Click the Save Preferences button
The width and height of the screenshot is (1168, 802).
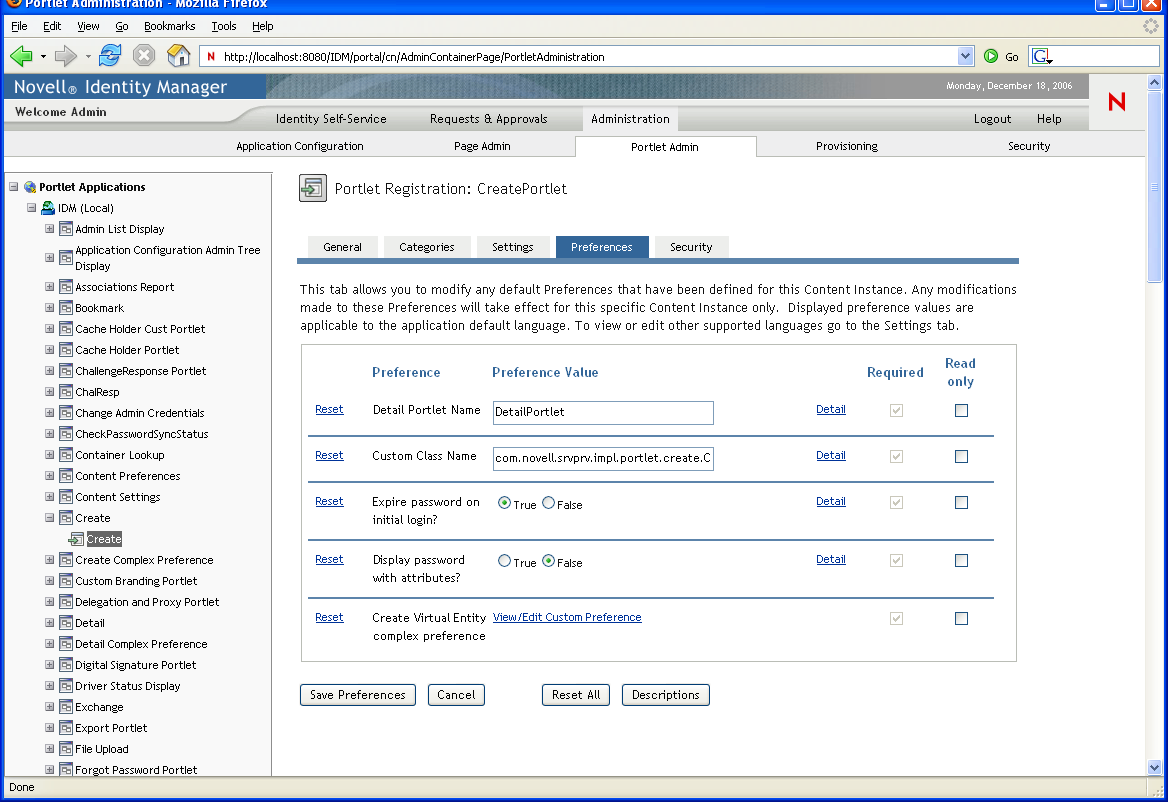pyautogui.click(x=358, y=695)
